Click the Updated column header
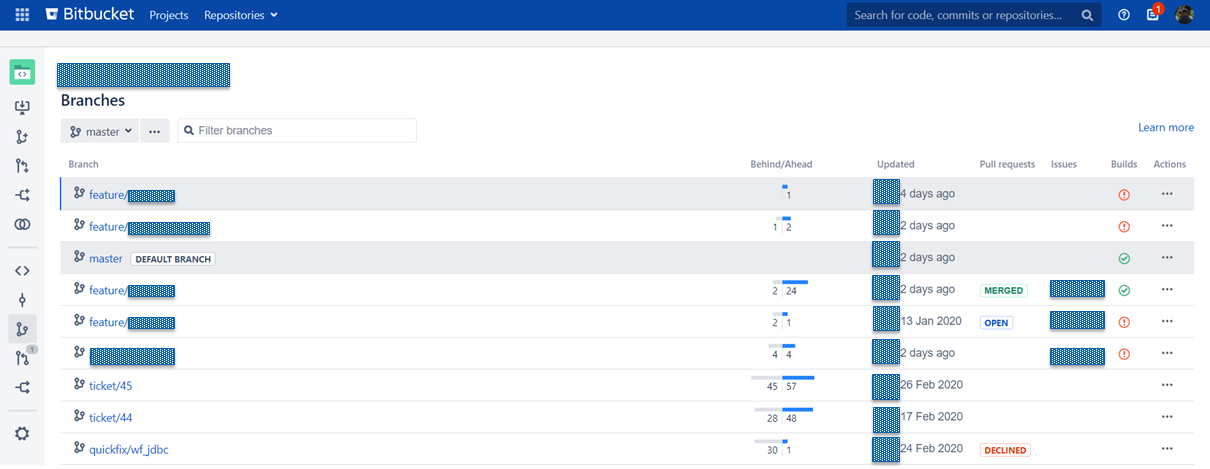1210x469 pixels. [x=896, y=164]
